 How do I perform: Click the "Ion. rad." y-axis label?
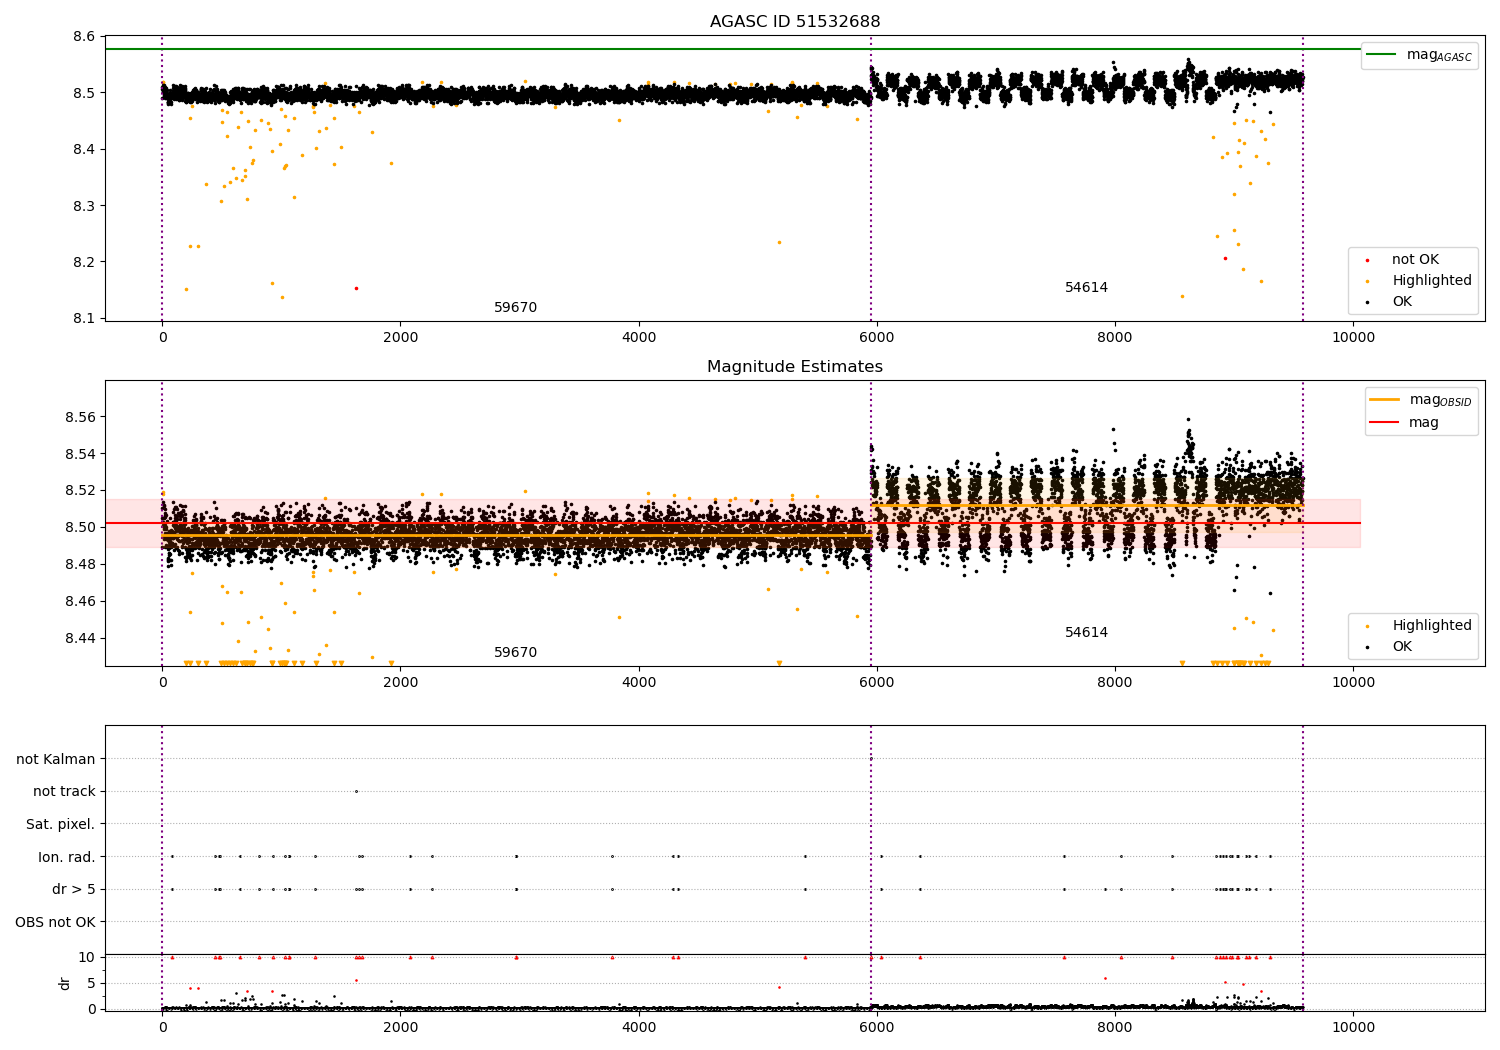tap(67, 857)
